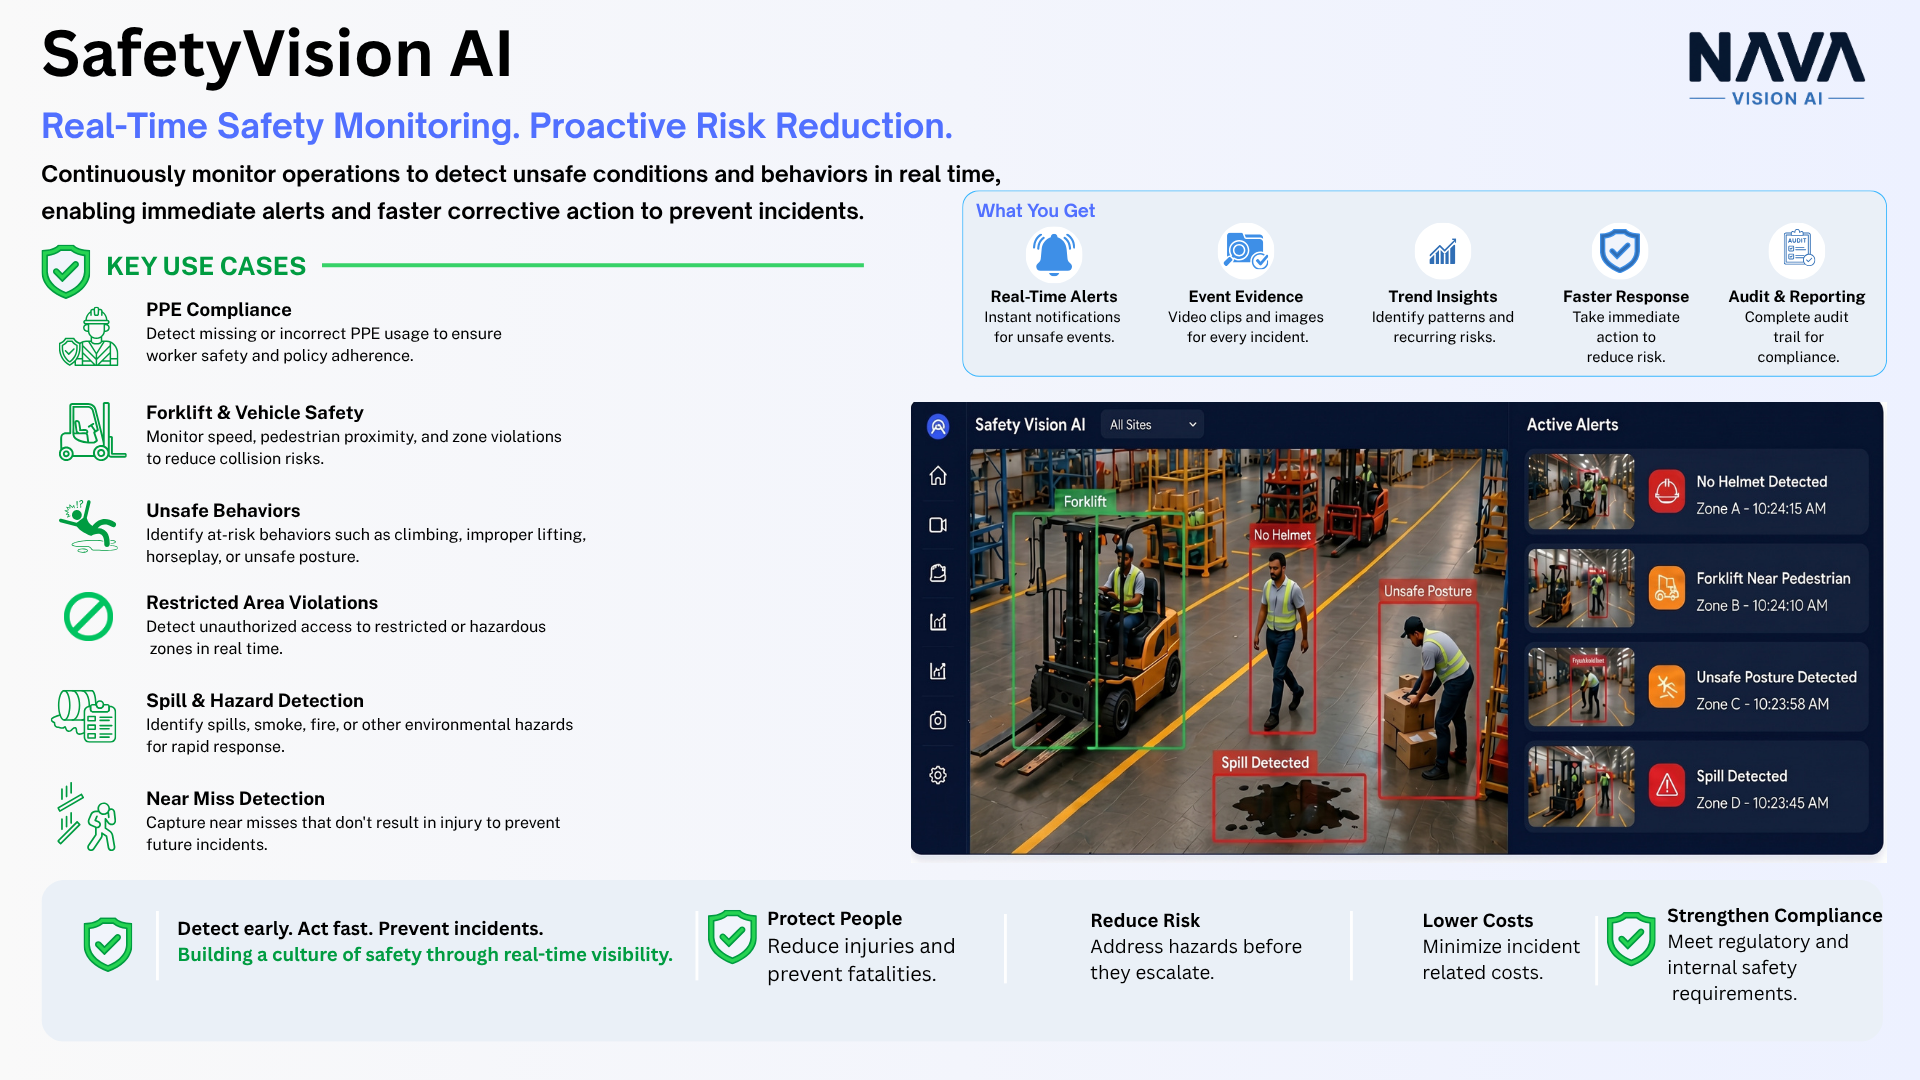Screen dimensions: 1920x1080
Task: Click the 'Safety Vision AI' dashboard title
Action: click(1030, 425)
